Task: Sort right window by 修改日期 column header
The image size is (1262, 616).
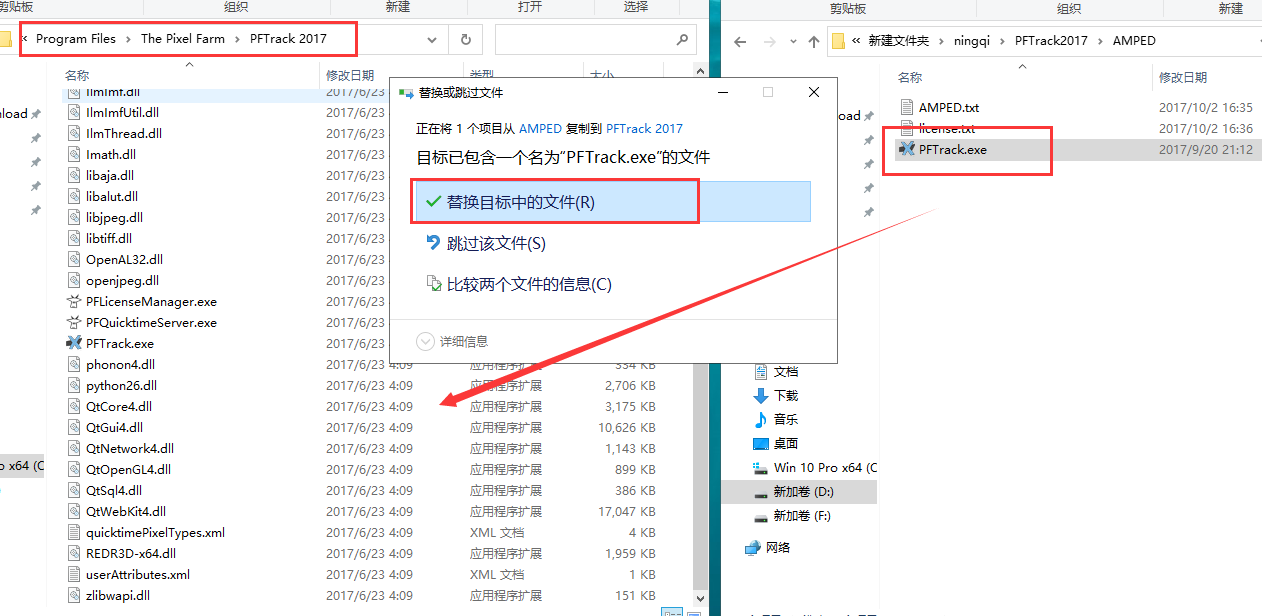Action: point(1183,77)
